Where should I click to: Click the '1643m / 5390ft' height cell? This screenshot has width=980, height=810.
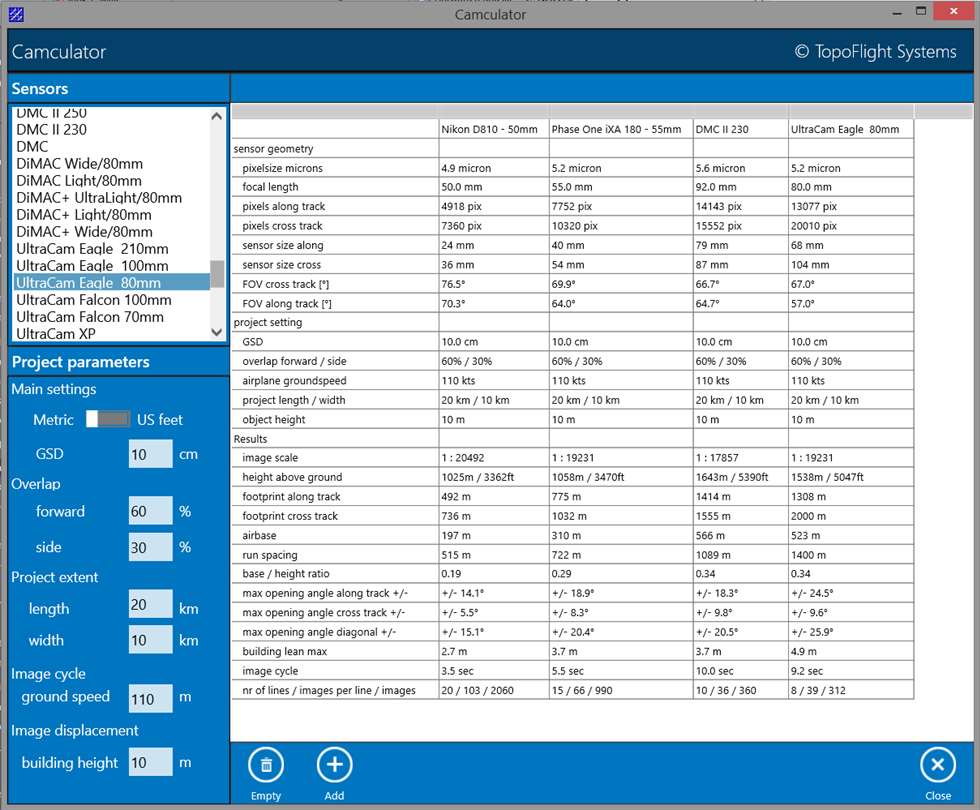pos(741,477)
